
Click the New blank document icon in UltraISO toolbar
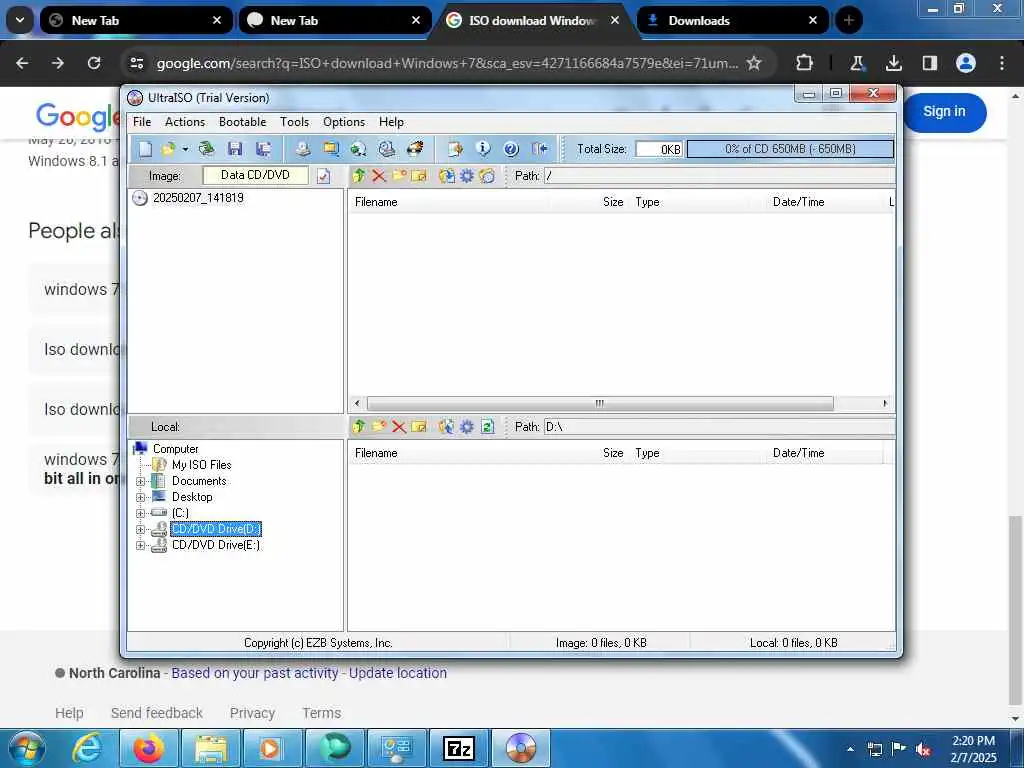(x=145, y=149)
